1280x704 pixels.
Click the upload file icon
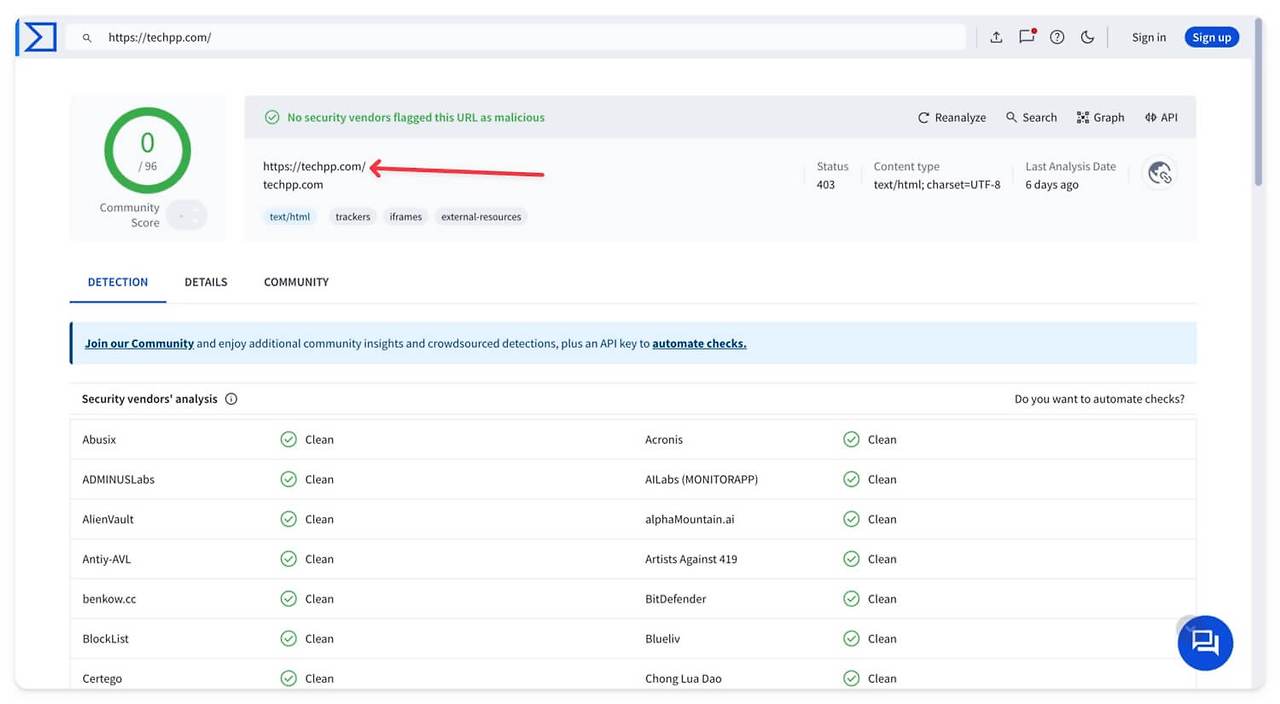996,37
